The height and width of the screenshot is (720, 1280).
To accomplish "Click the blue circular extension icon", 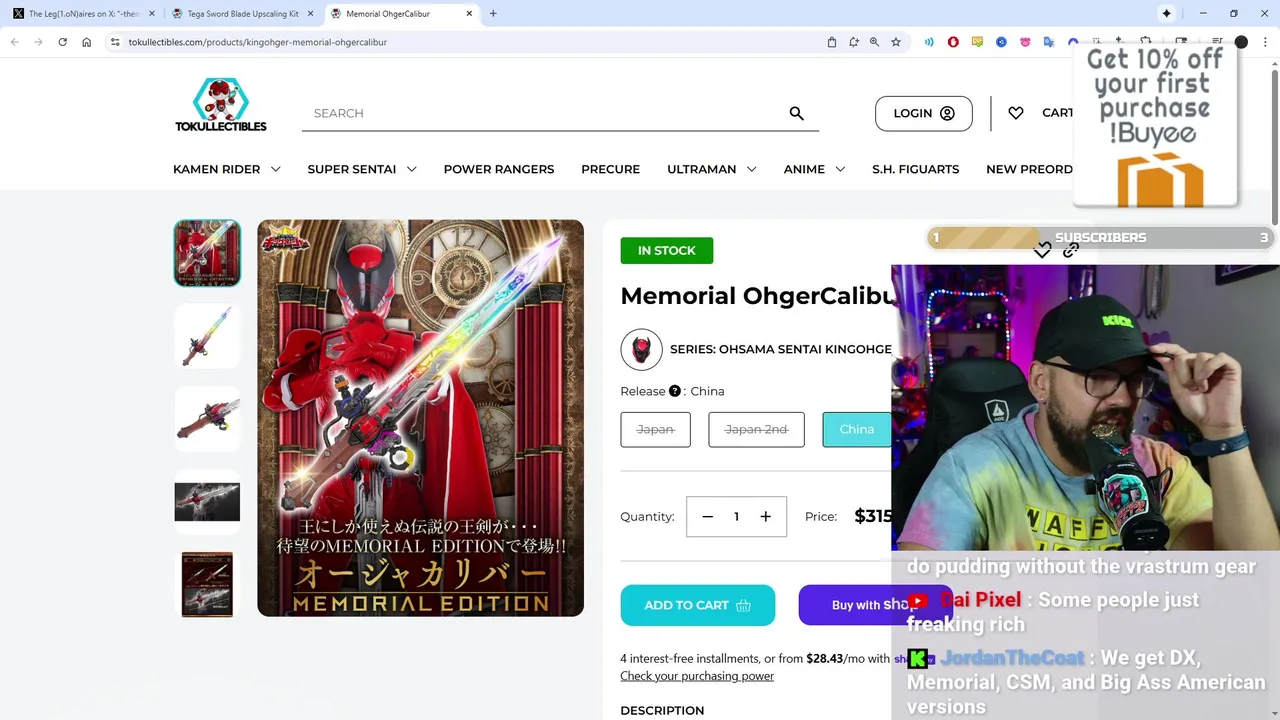I will pos(1001,42).
